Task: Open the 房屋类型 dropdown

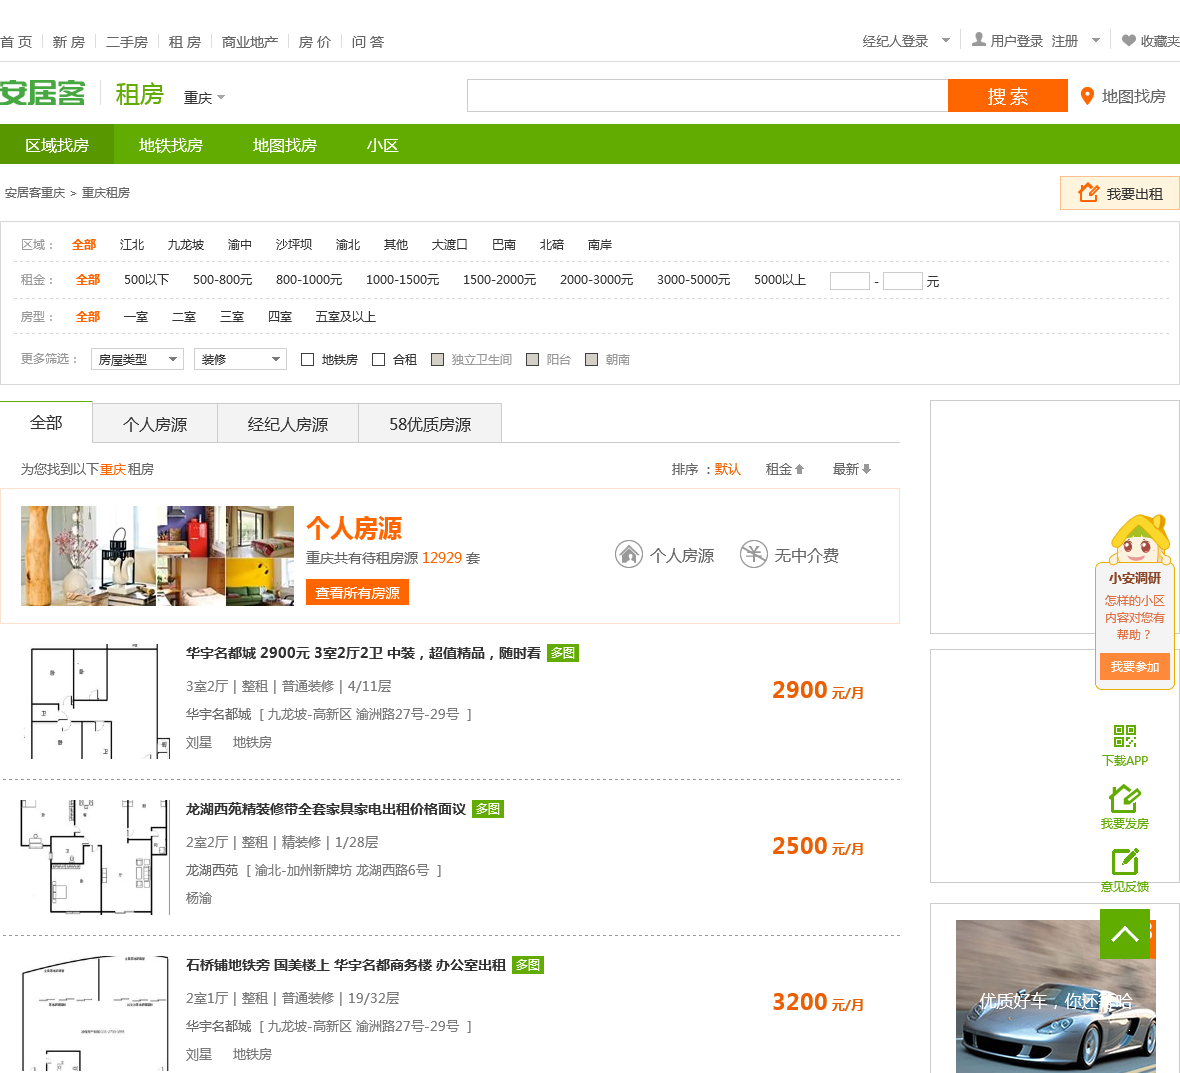Action: [x=138, y=359]
